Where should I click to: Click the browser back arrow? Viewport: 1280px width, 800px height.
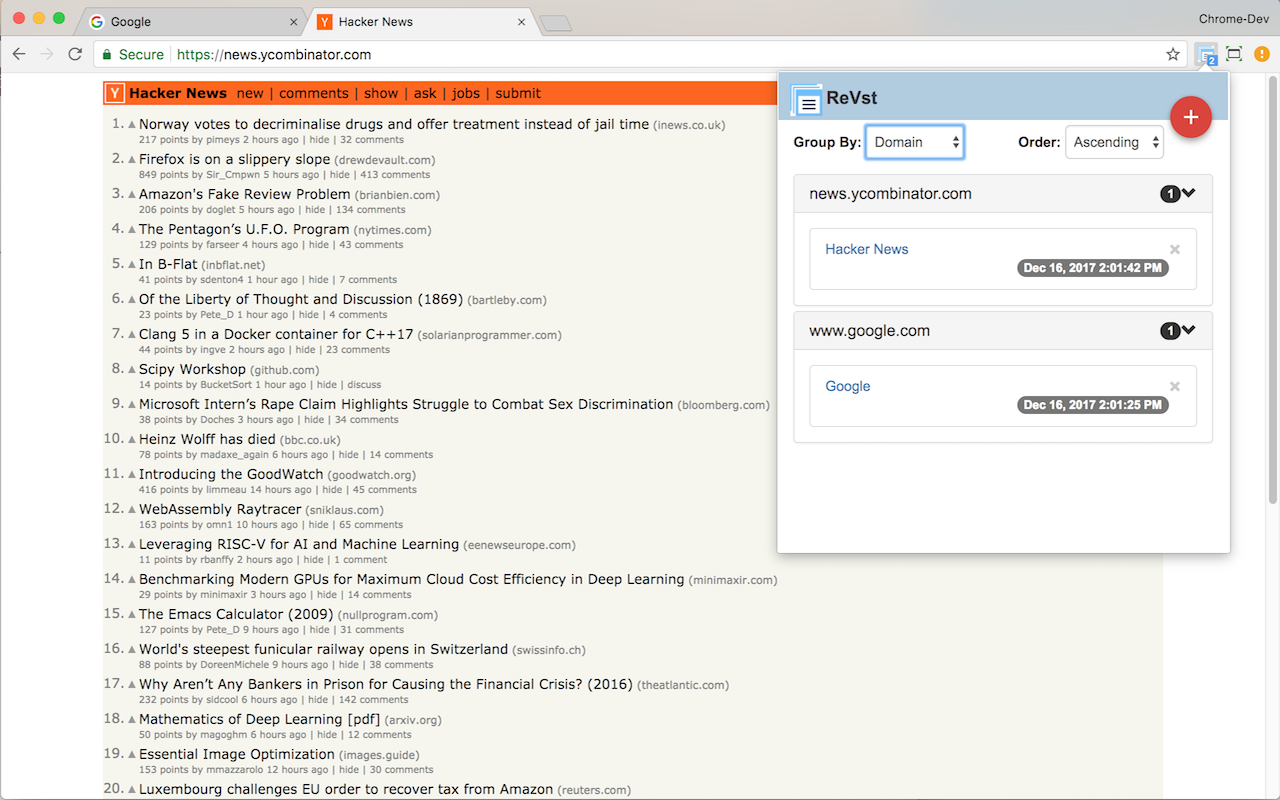(19, 54)
